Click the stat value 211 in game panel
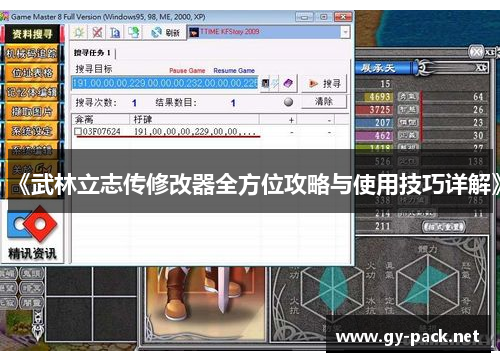The image size is (500, 362). click(x=382, y=226)
